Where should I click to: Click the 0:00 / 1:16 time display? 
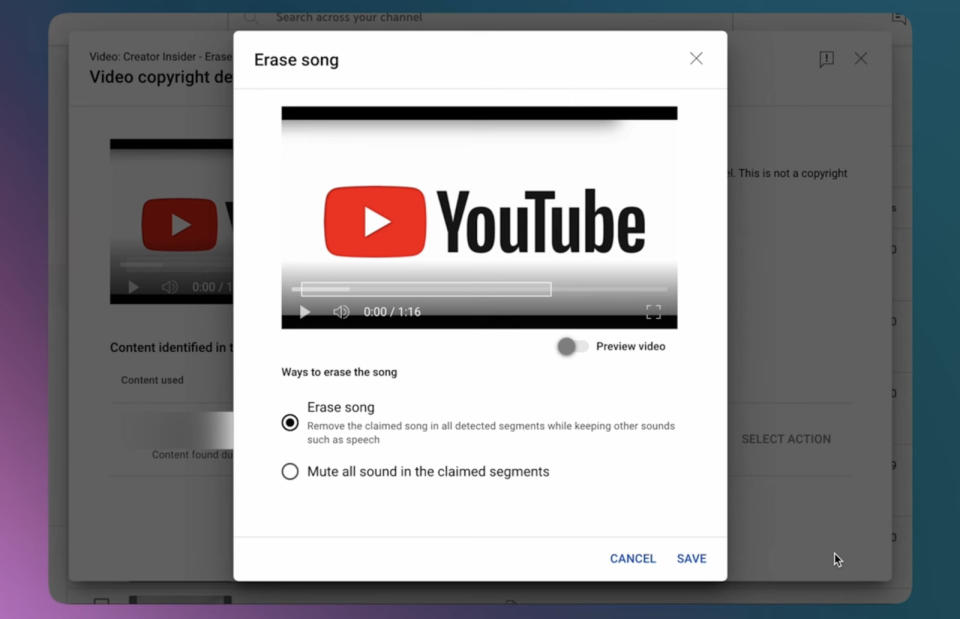[392, 312]
